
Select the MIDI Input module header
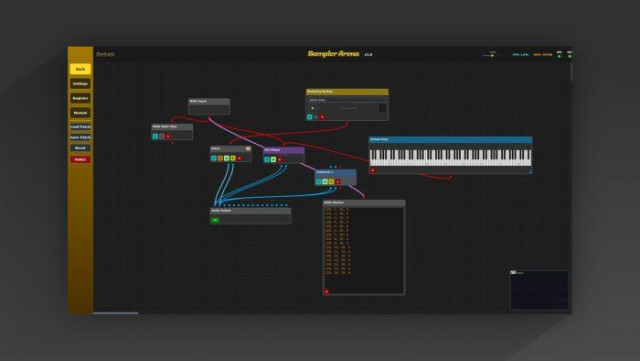(x=209, y=101)
